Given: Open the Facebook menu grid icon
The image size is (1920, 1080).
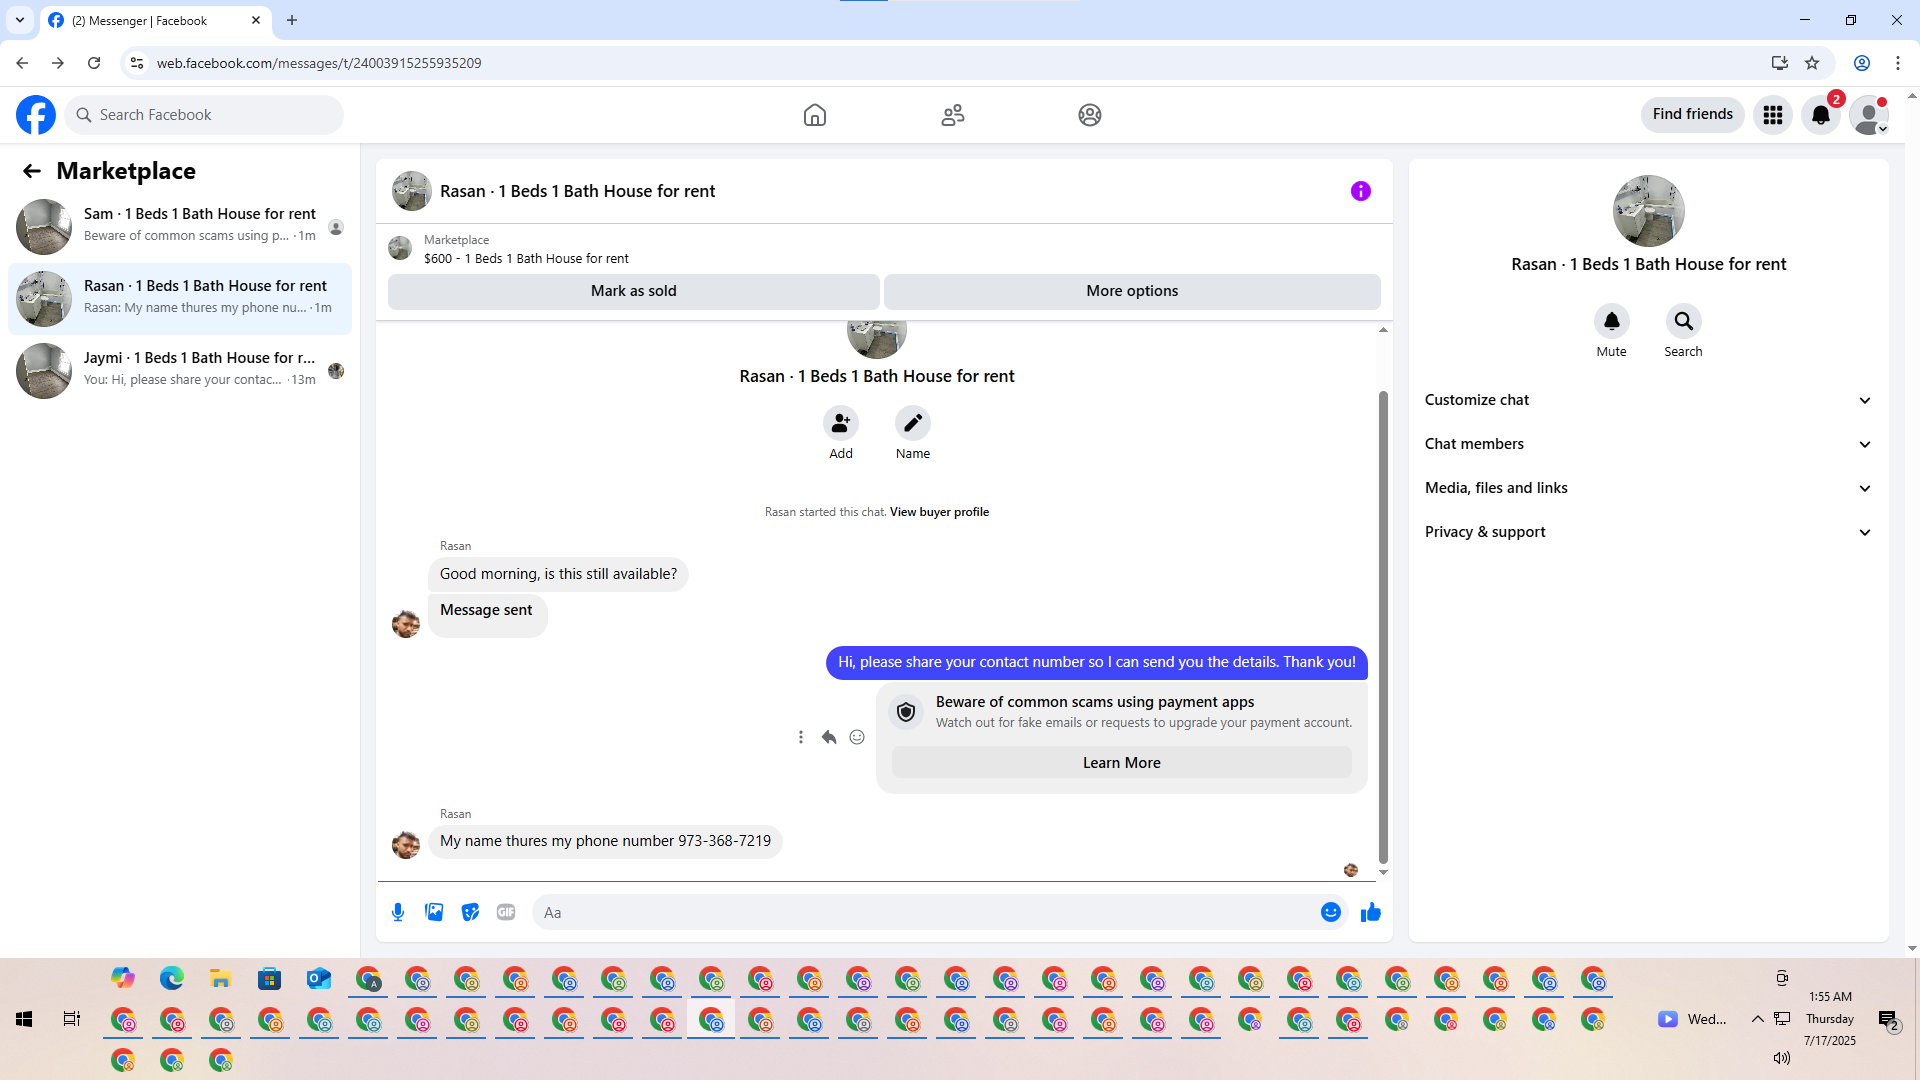Looking at the screenshot, I should [1773, 115].
